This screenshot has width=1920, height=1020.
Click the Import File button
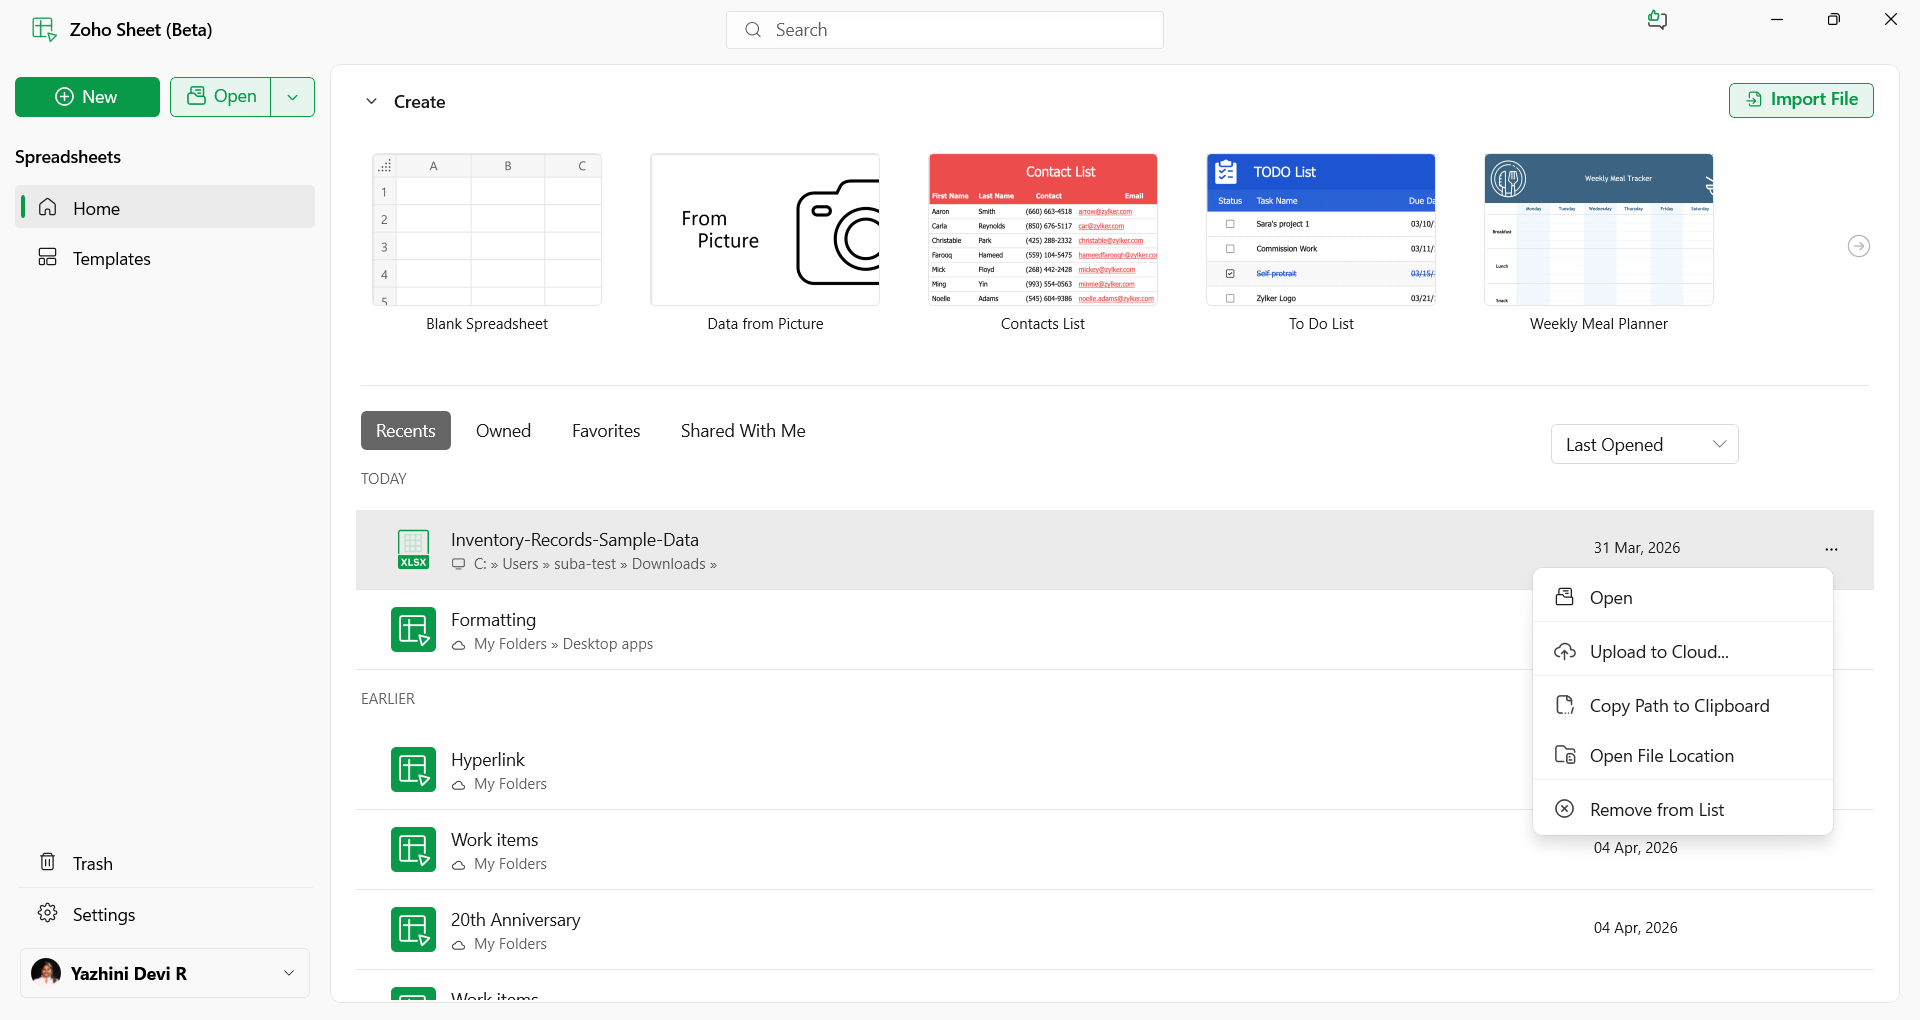point(1801,99)
